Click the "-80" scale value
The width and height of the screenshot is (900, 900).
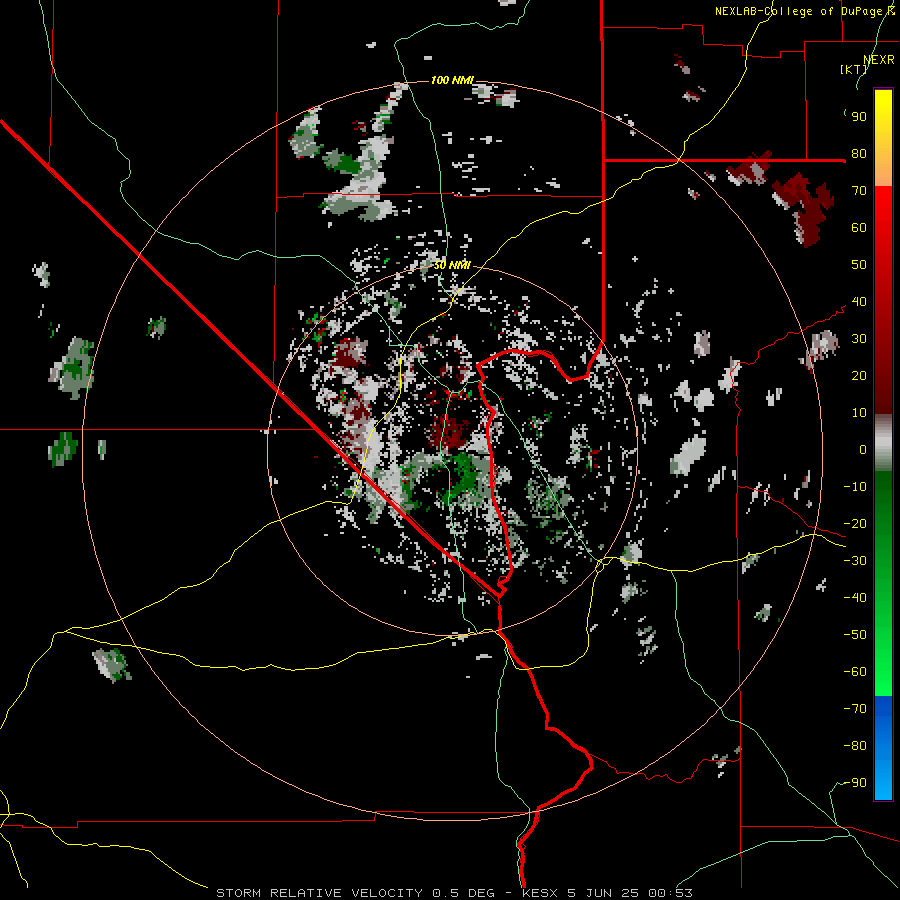[x=855, y=746]
